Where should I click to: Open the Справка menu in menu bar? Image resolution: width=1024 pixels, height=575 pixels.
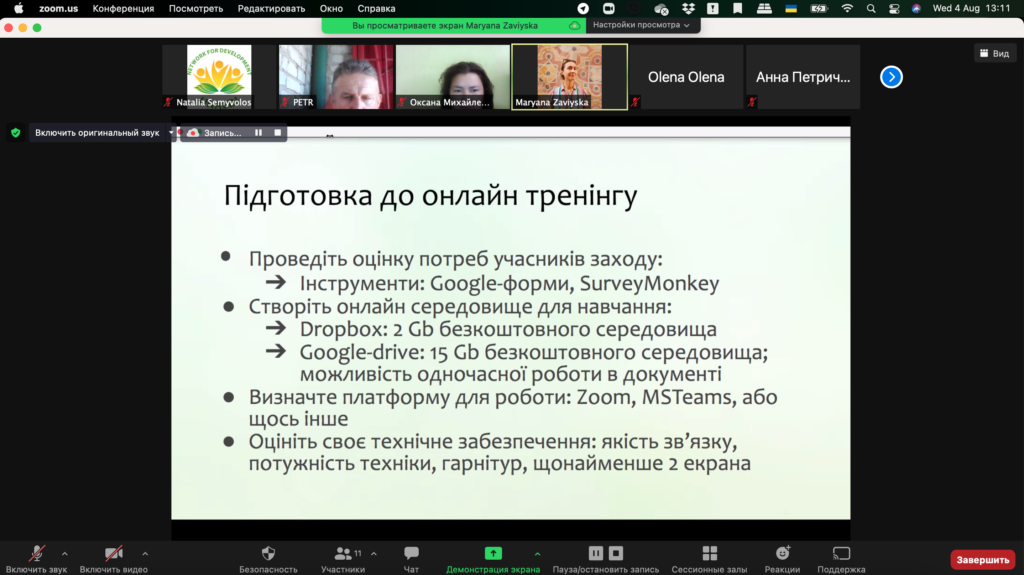[x=376, y=8]
